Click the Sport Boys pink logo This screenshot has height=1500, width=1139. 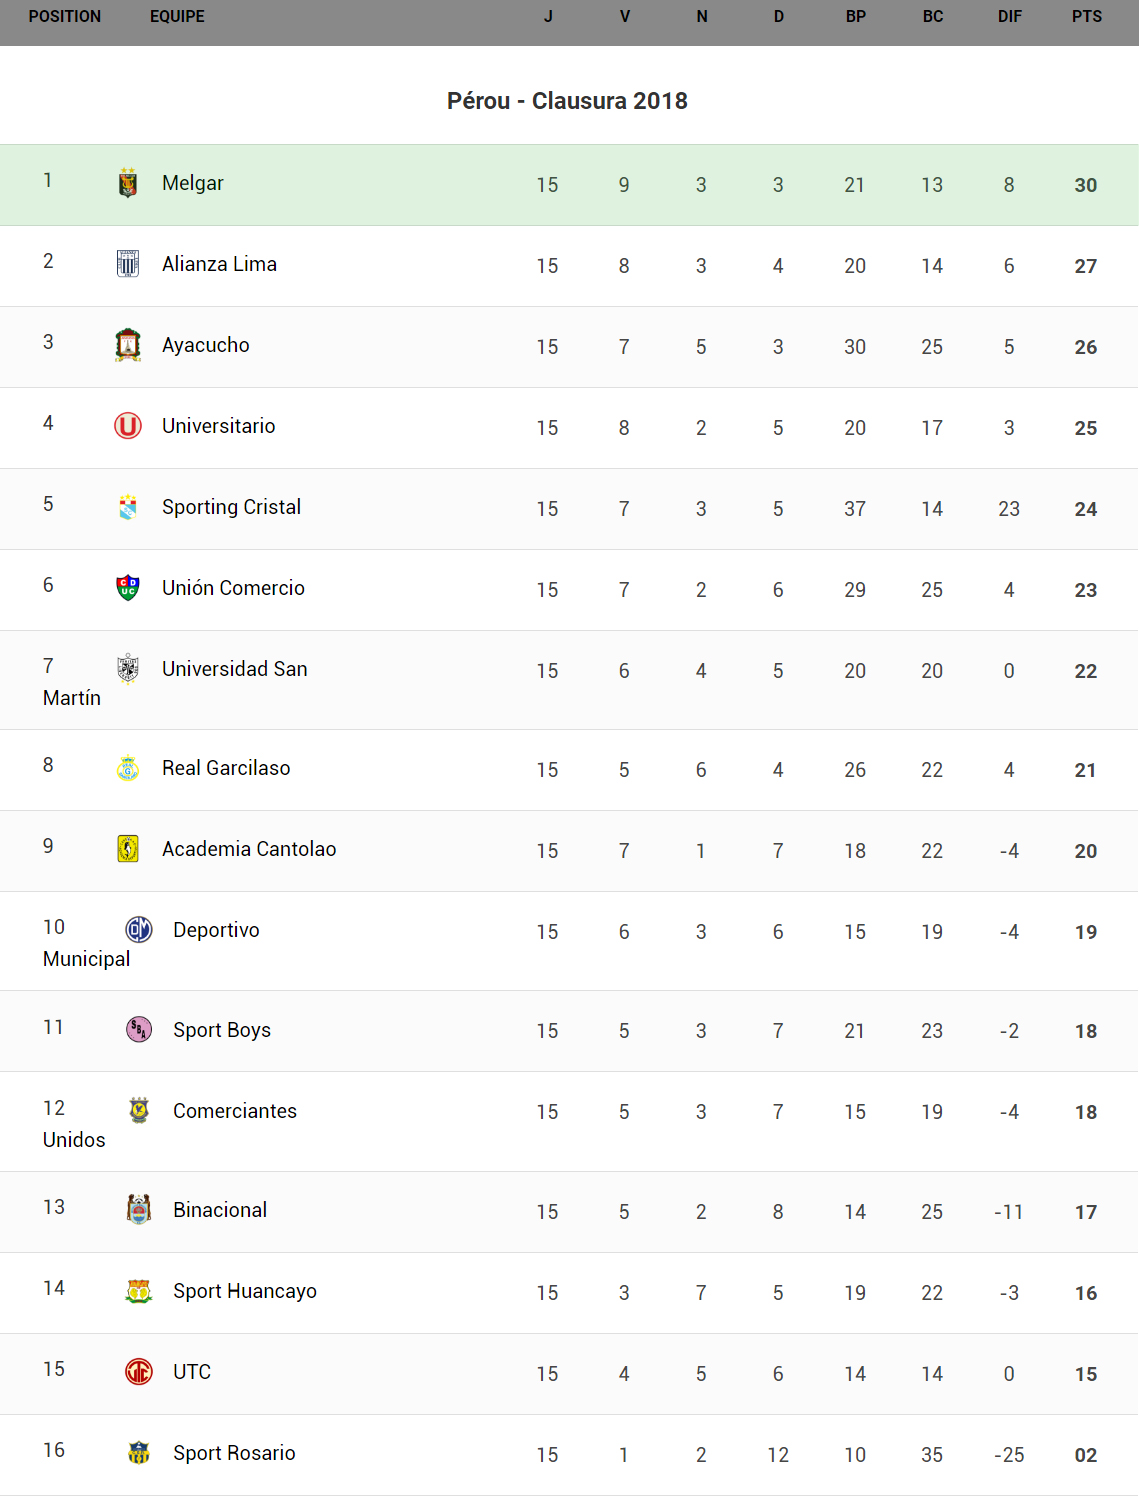(x=139, y=1029)
